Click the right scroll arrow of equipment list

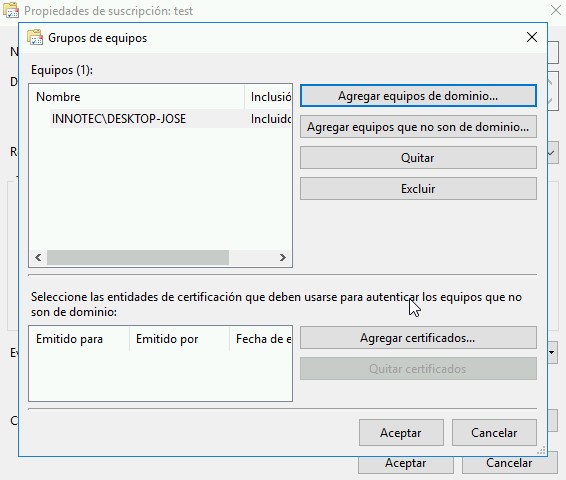283,258
